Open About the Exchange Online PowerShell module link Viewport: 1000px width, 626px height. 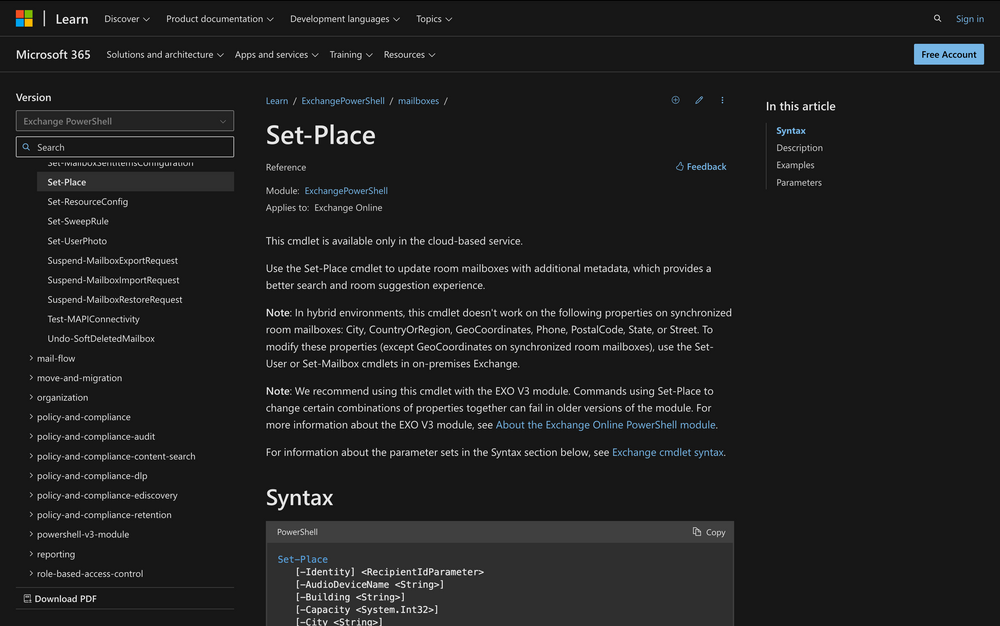pos(605,425)
